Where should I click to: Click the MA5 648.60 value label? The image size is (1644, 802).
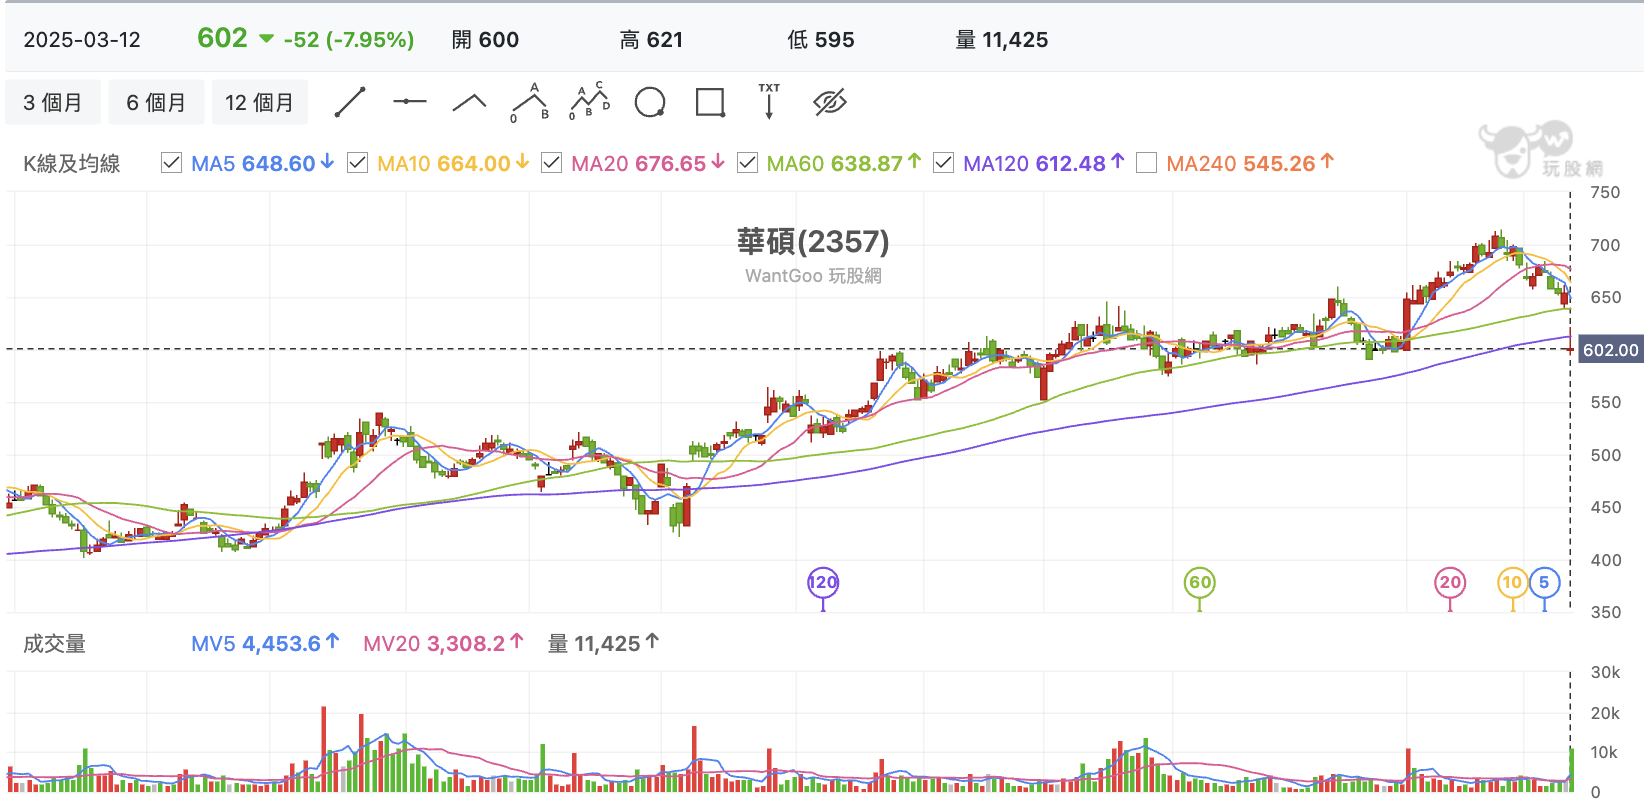tap(262, 163)
